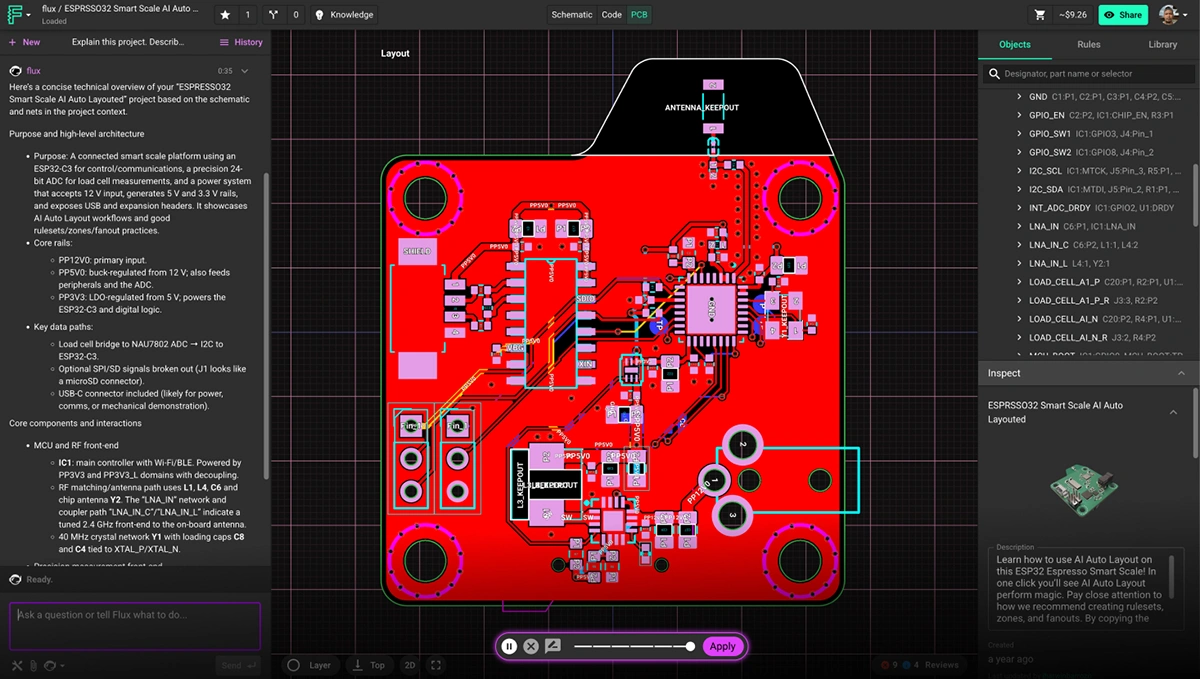
Task: Open the shopping cart showing ~$9.26
Action: click(1040, 14)
